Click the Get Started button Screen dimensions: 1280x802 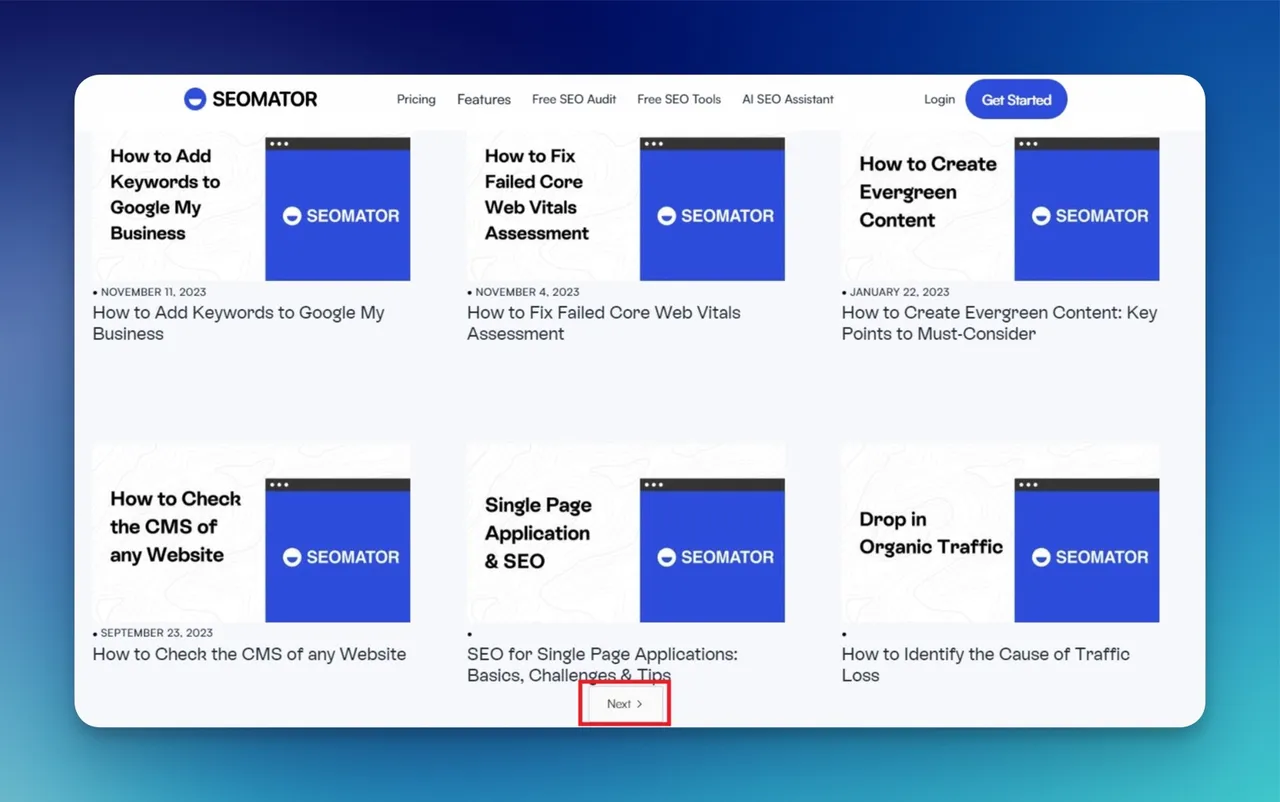(1016, 99)
